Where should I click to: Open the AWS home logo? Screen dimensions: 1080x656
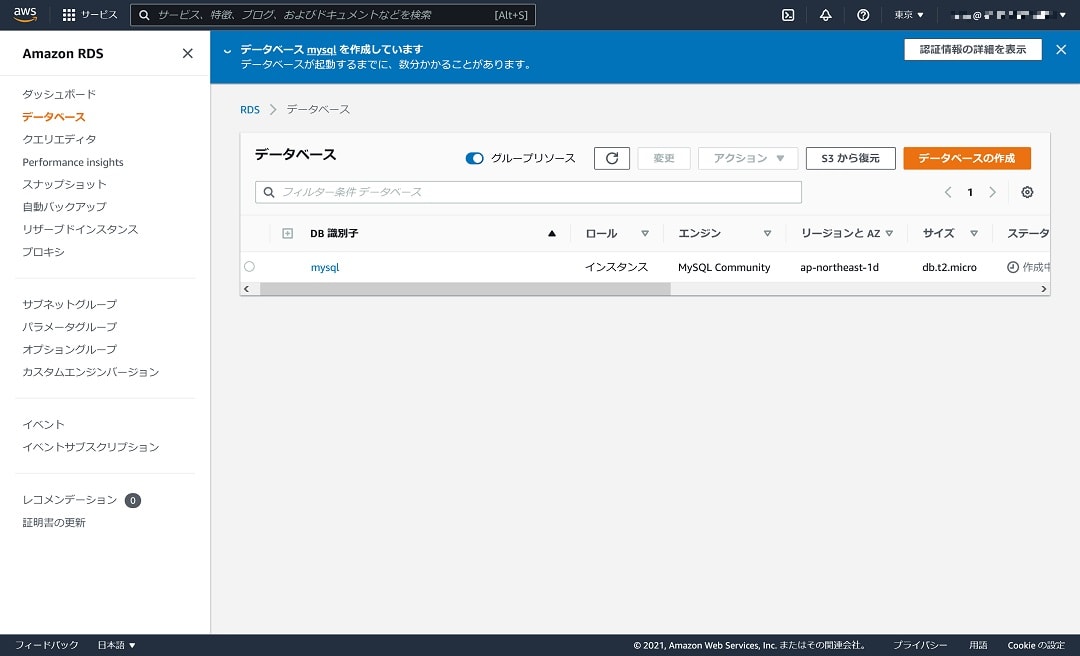pyautogui.click(x=25, y=14)
